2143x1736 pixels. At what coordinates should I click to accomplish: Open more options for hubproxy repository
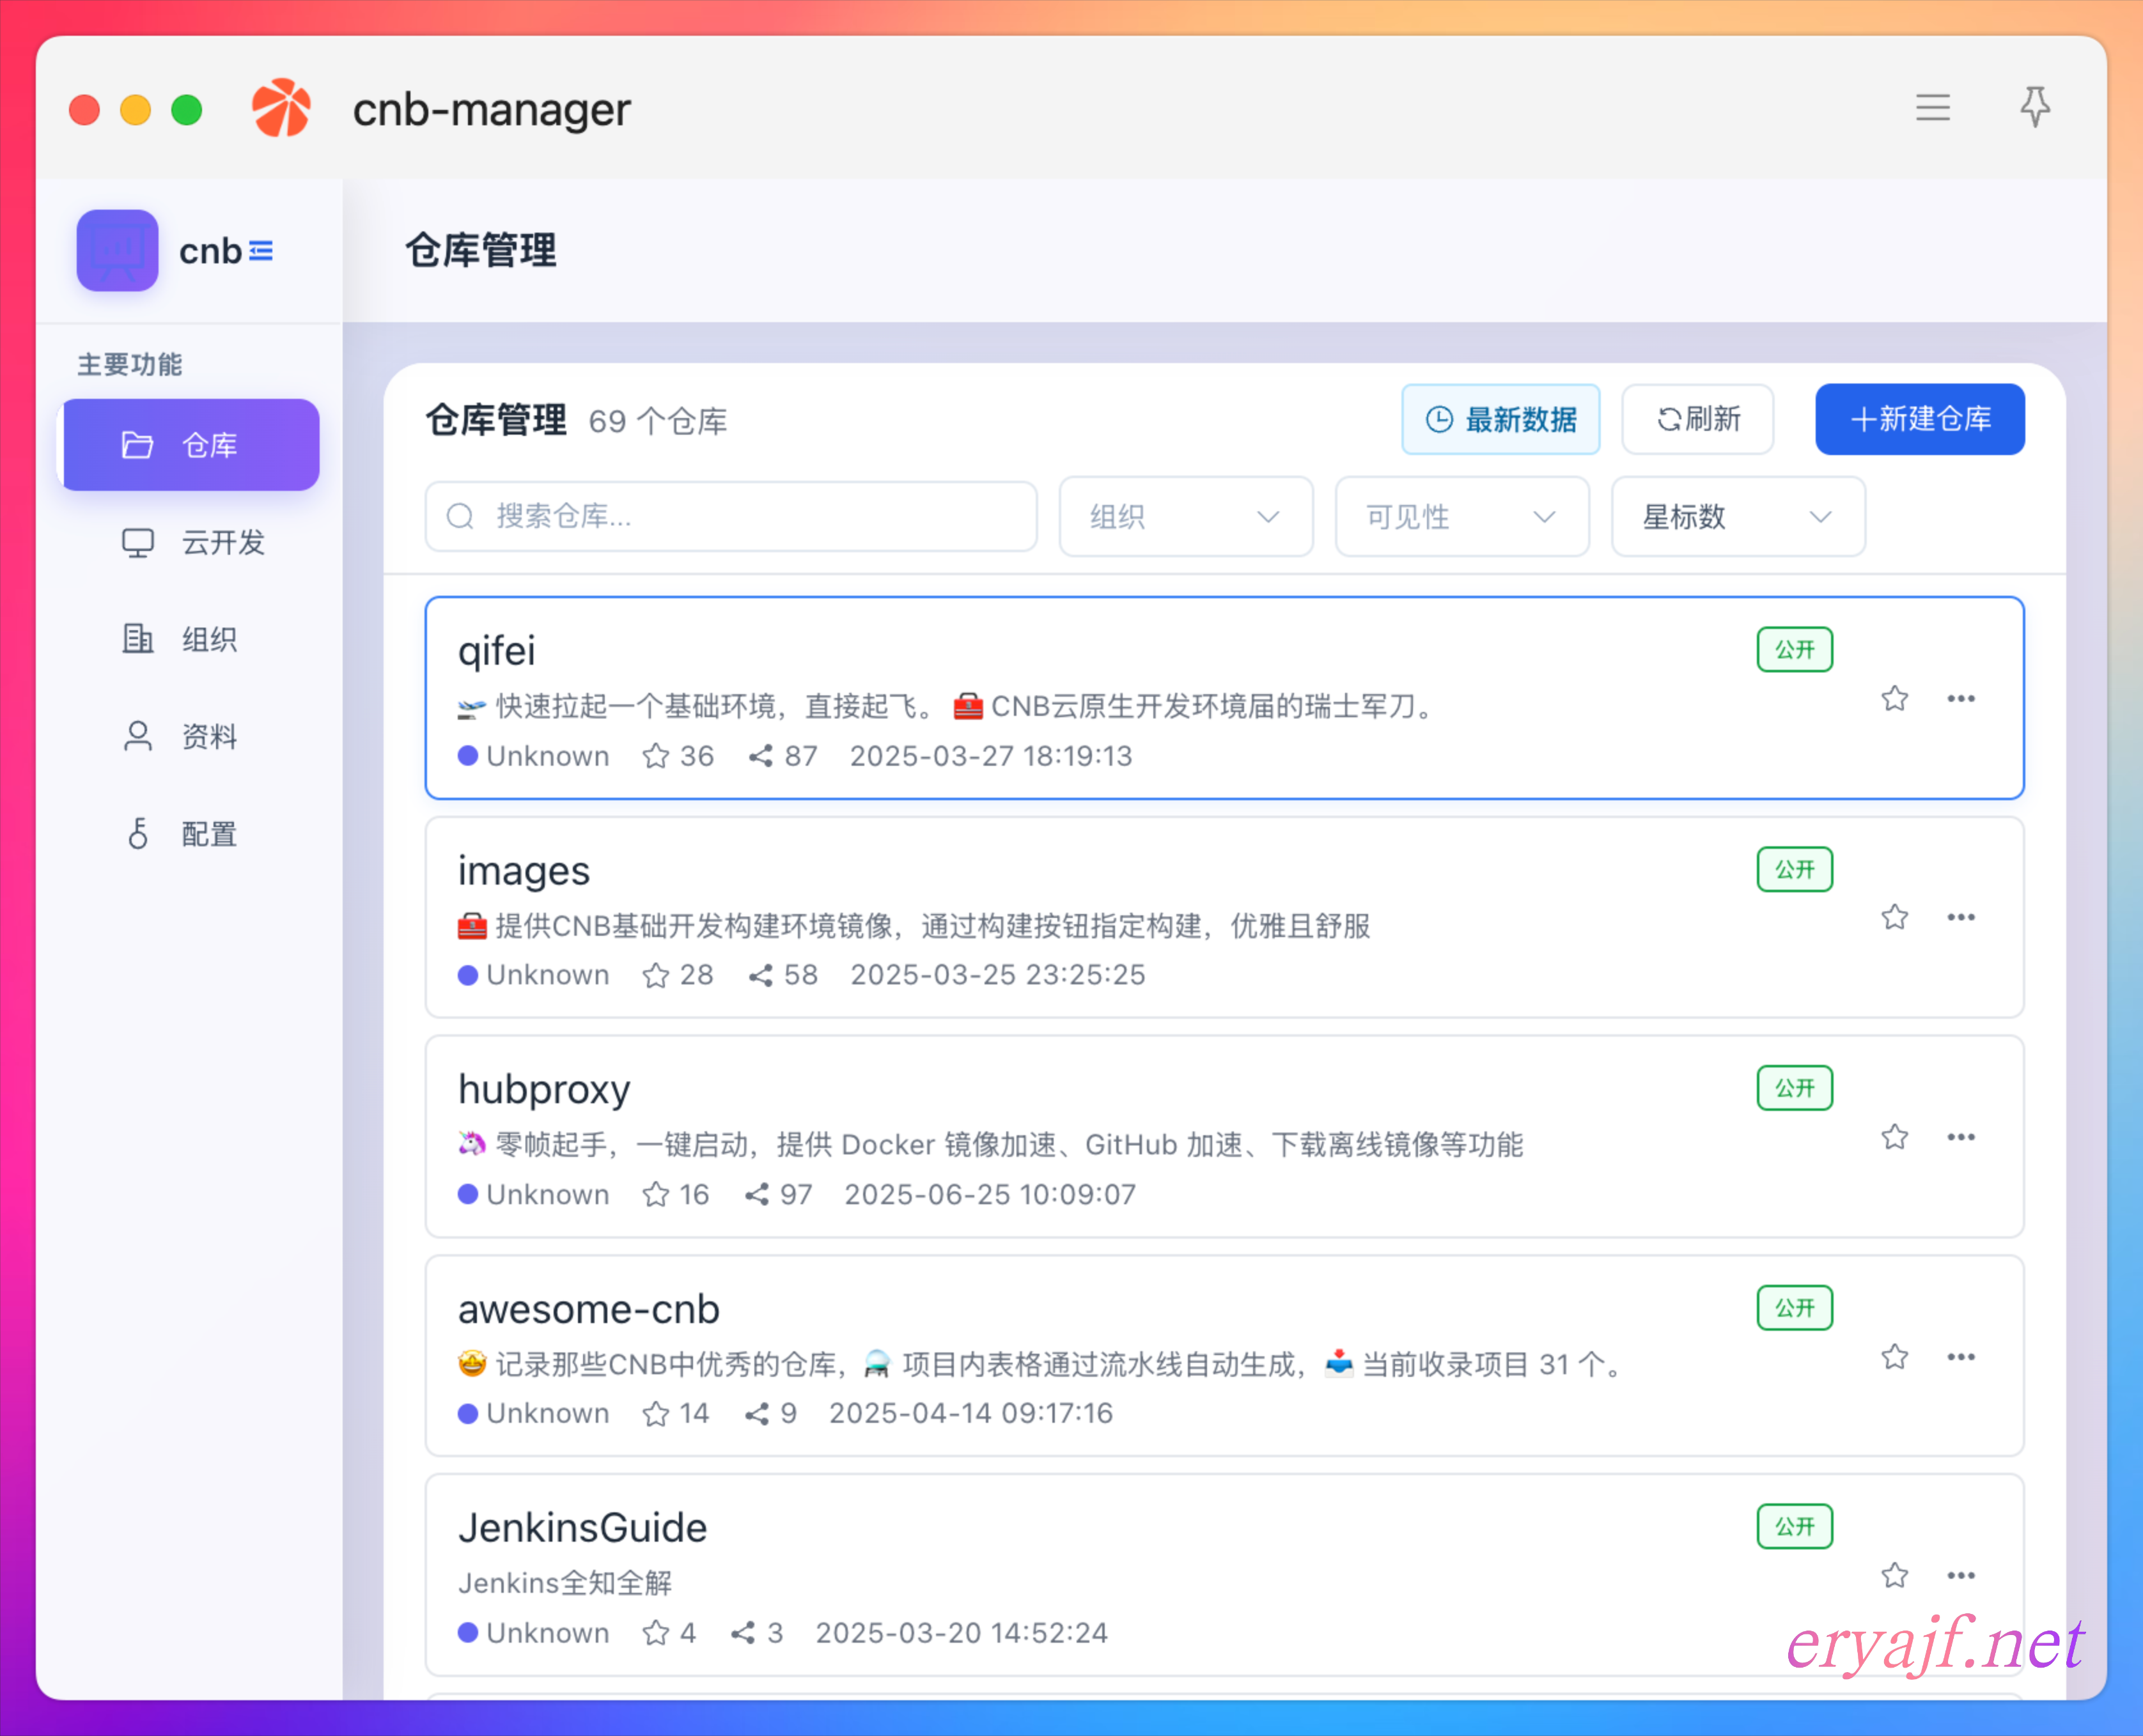1960,1138
